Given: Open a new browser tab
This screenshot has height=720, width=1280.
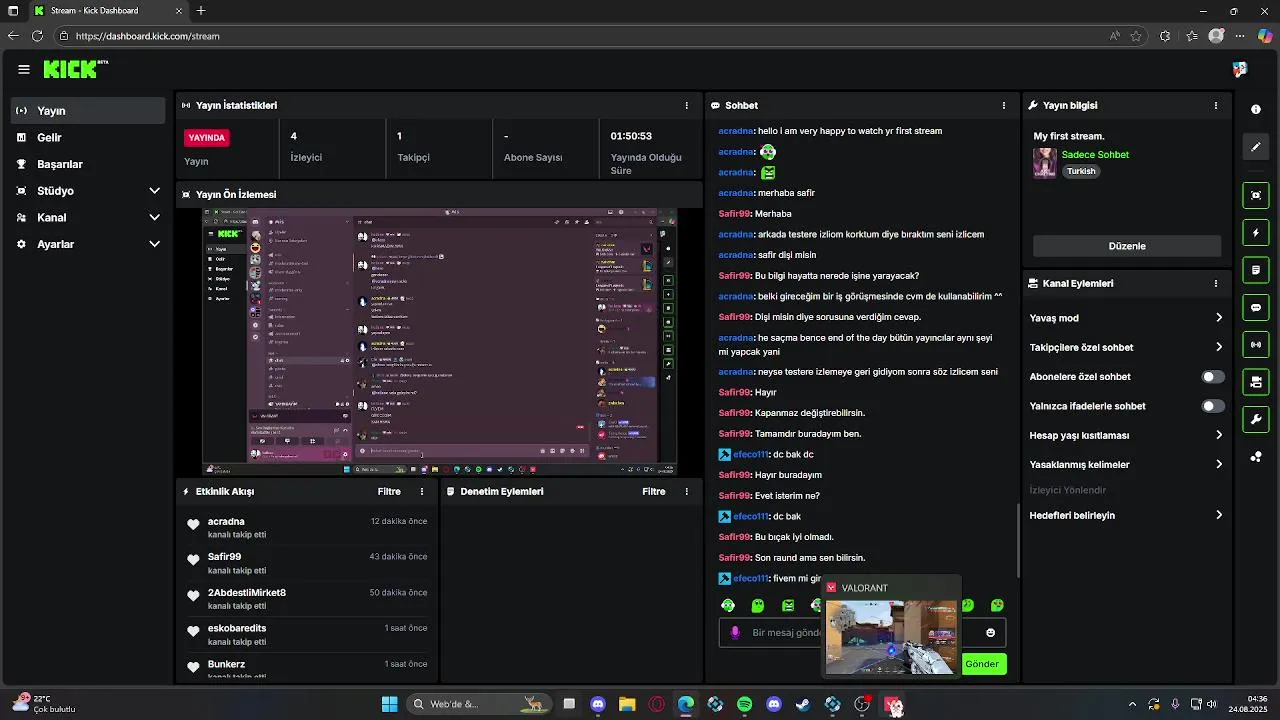Looking at the screenshot, I should [x=201, y=11].
